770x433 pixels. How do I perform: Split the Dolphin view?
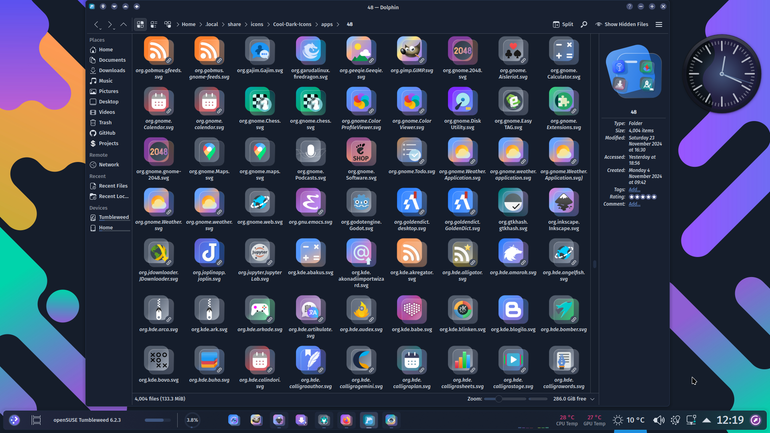(563, 24)
